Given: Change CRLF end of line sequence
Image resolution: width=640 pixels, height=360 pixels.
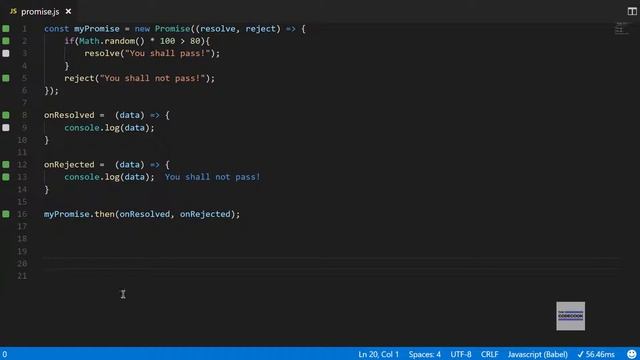Looking at the screenshot, I should 489,354.
